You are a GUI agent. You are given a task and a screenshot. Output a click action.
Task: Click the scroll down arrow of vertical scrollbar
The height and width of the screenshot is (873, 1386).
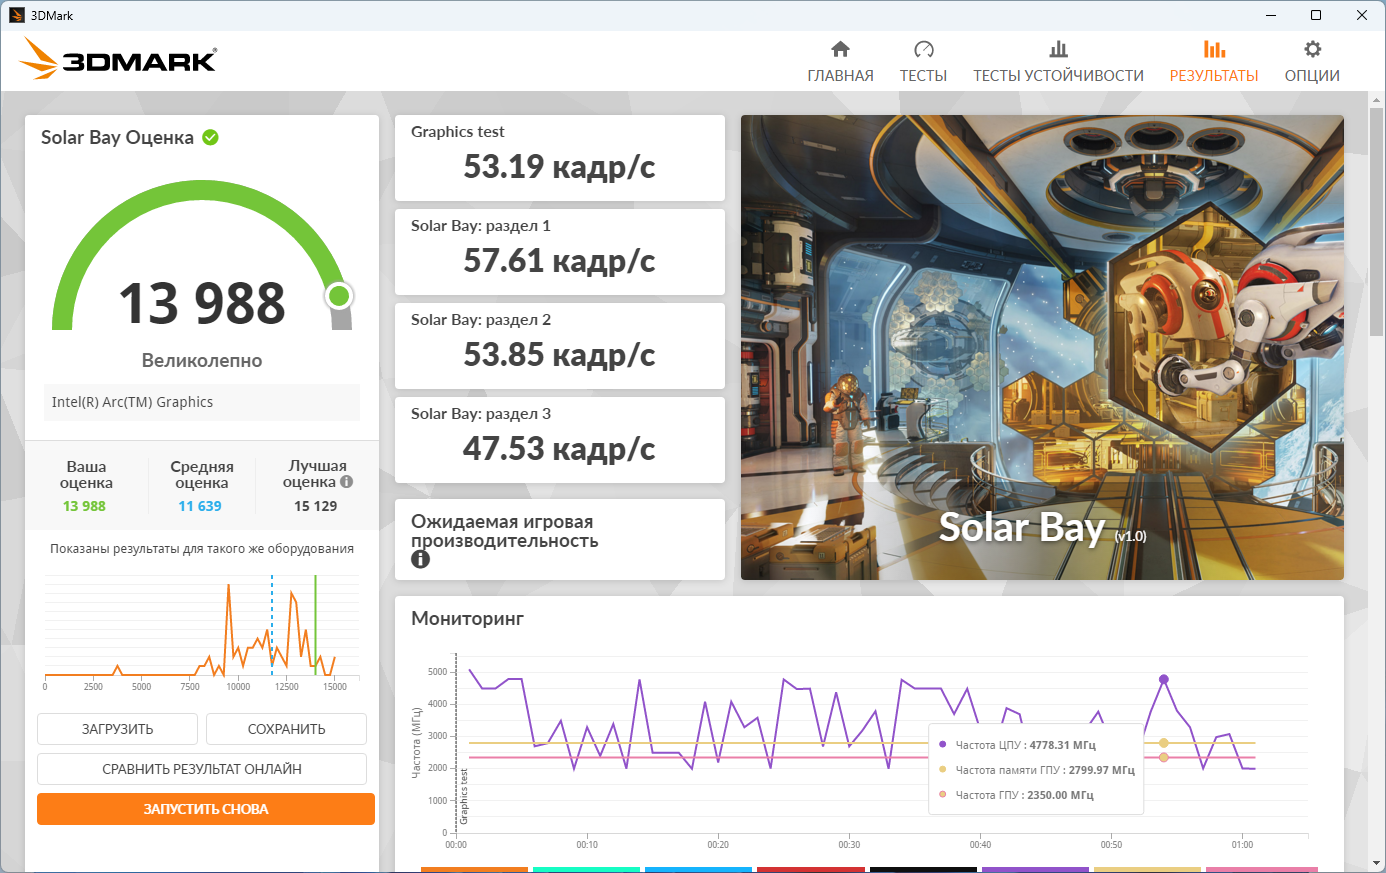1377,863
